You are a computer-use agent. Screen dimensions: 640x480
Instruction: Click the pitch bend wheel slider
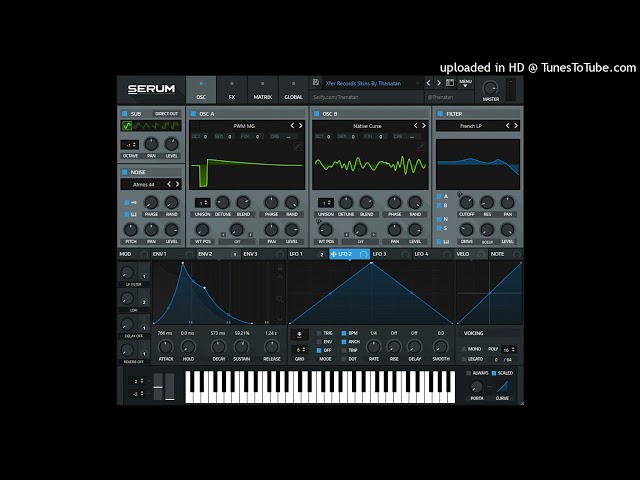click(x=158, y=386)
